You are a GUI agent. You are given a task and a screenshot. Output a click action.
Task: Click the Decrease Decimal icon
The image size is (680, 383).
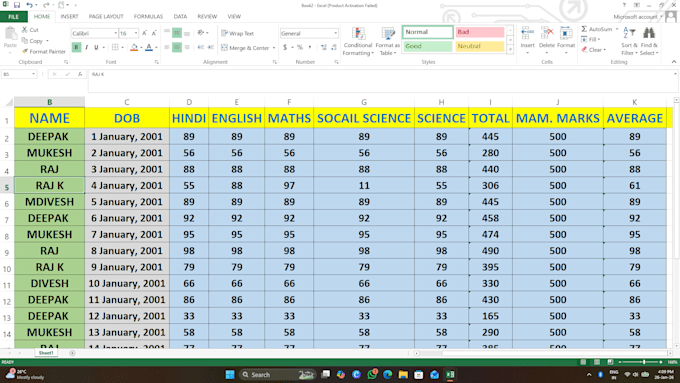click(x=334, y=47)
